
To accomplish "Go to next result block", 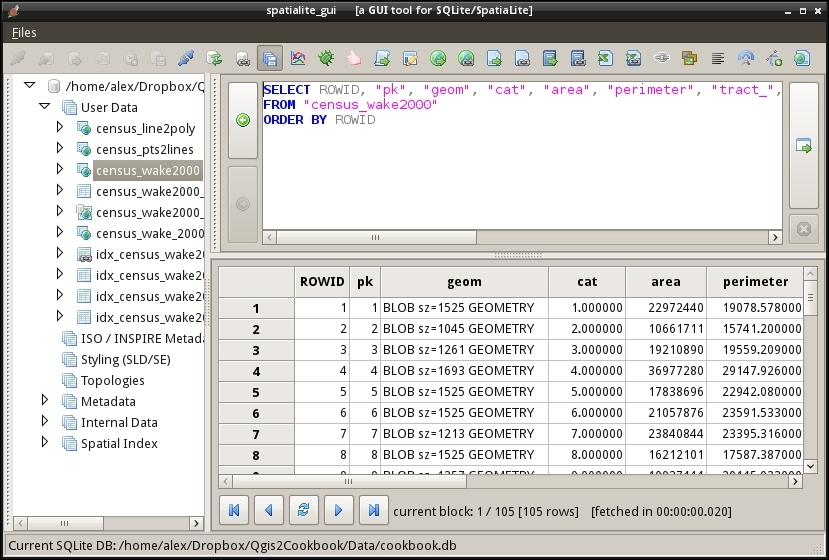I will [x=338, y=510].
